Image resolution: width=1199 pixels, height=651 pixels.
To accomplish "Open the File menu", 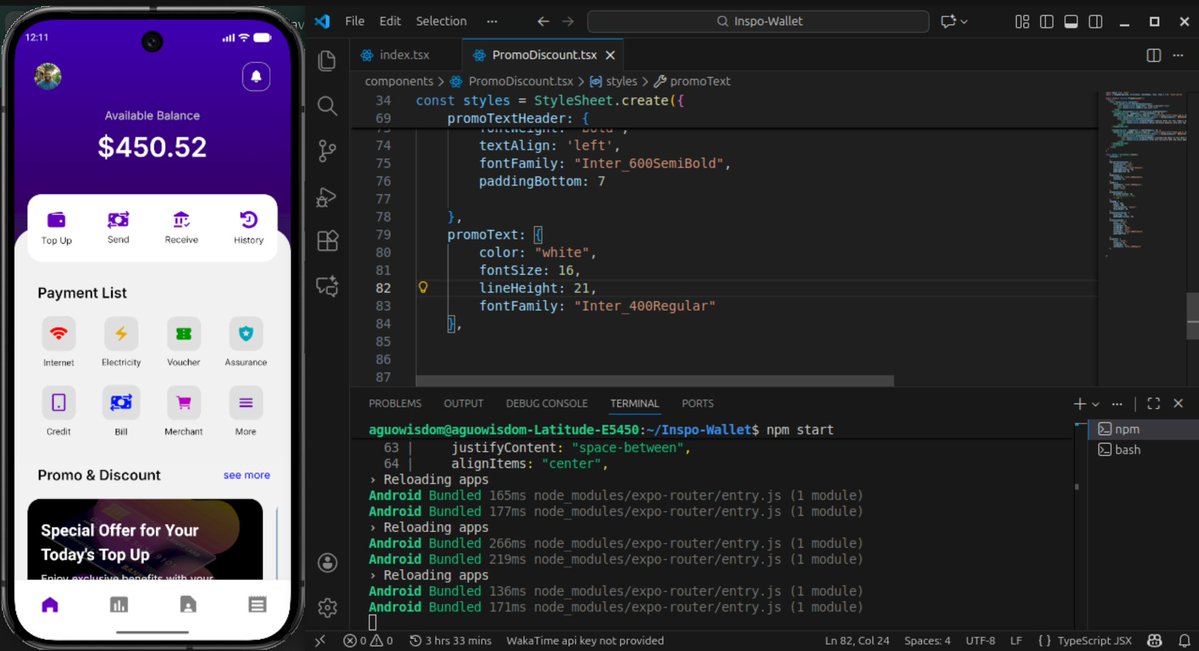I will point(355,21).
